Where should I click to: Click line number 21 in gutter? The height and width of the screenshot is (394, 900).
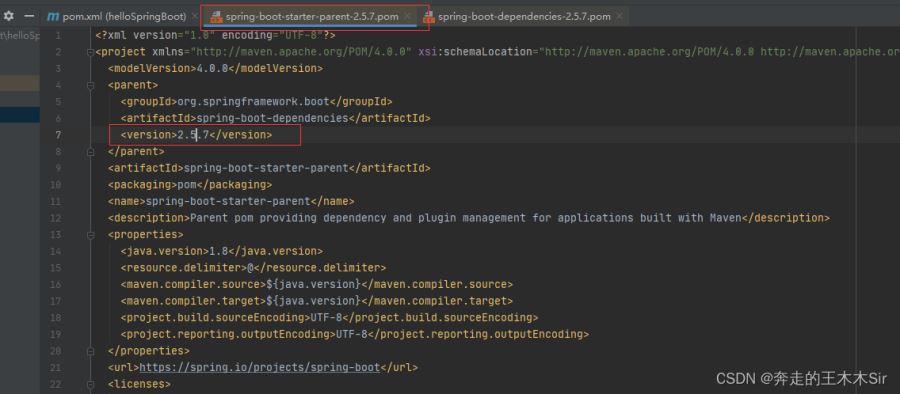point(56,368)
